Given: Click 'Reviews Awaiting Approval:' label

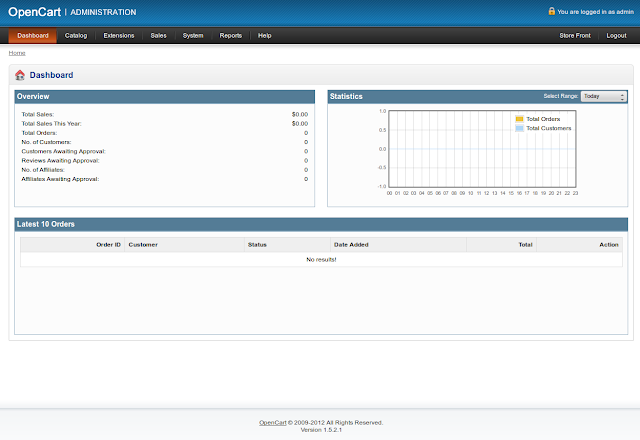Looking at the screenshot, I should coord(60,160).
